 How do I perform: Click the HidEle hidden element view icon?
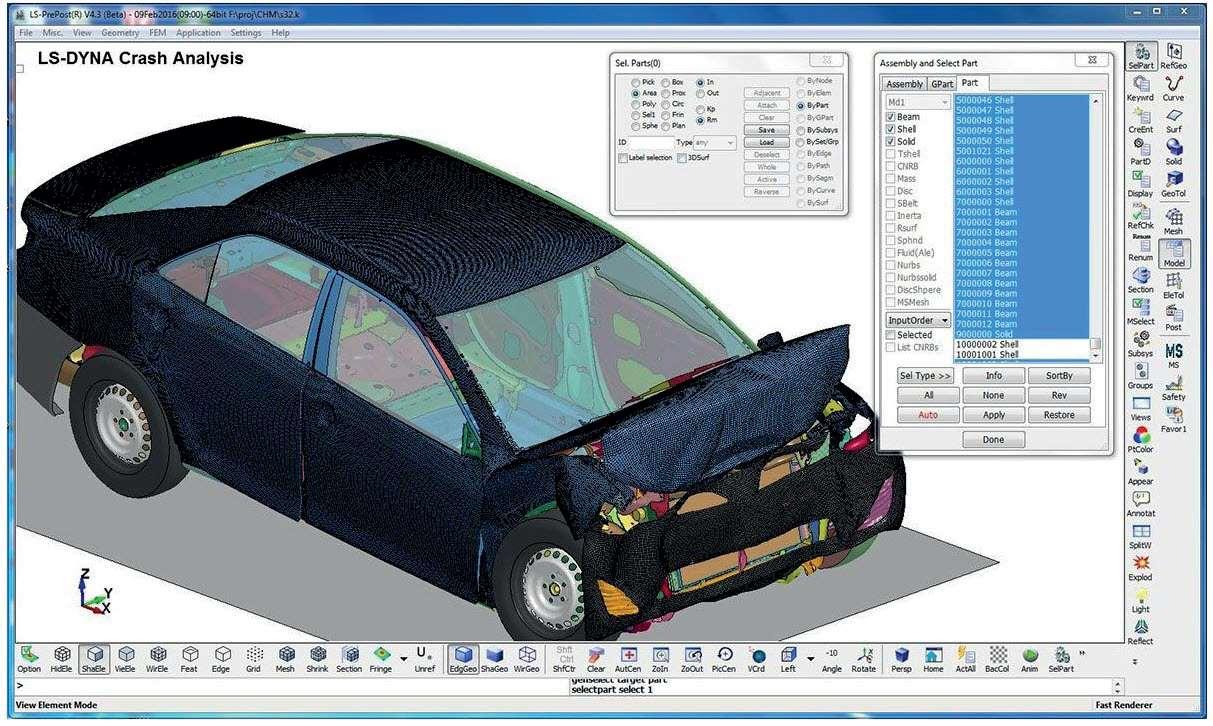tap(62, 659)
